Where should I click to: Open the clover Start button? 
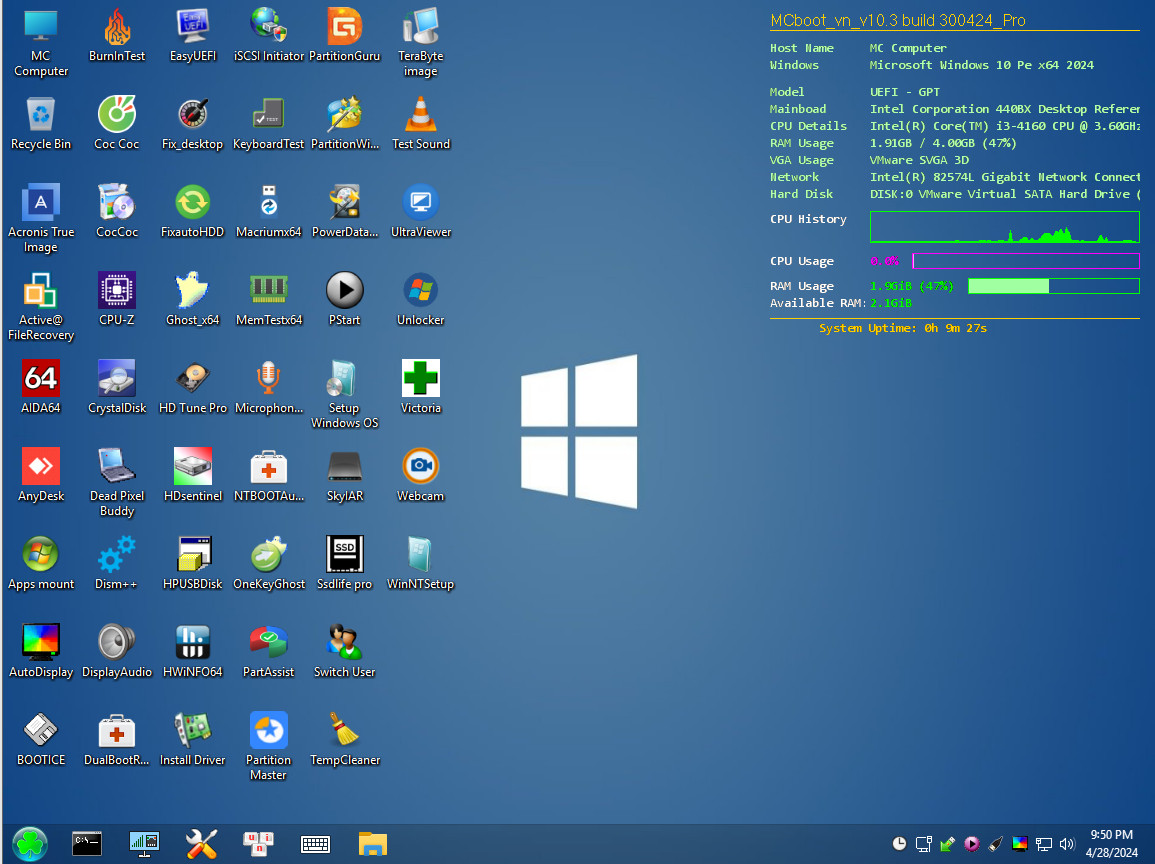[30, 844]
